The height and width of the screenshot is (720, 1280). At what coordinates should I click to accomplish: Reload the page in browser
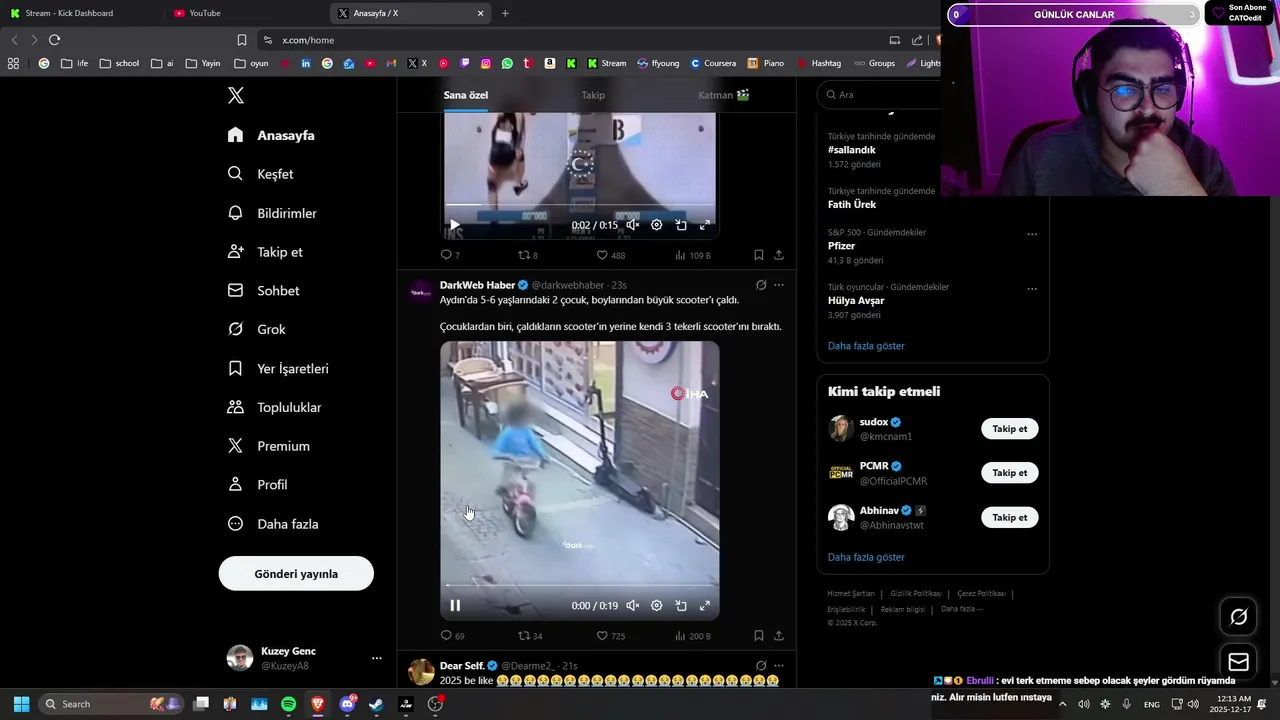(54, 40)
